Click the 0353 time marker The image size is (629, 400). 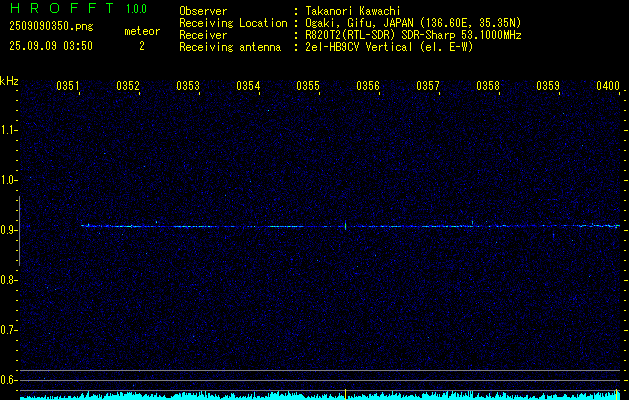(188, 85)
